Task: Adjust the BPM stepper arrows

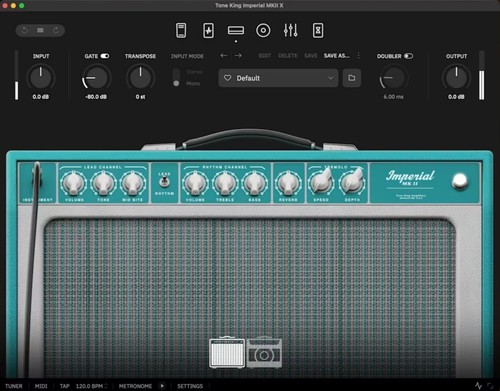Action: [x=106, y=386]
